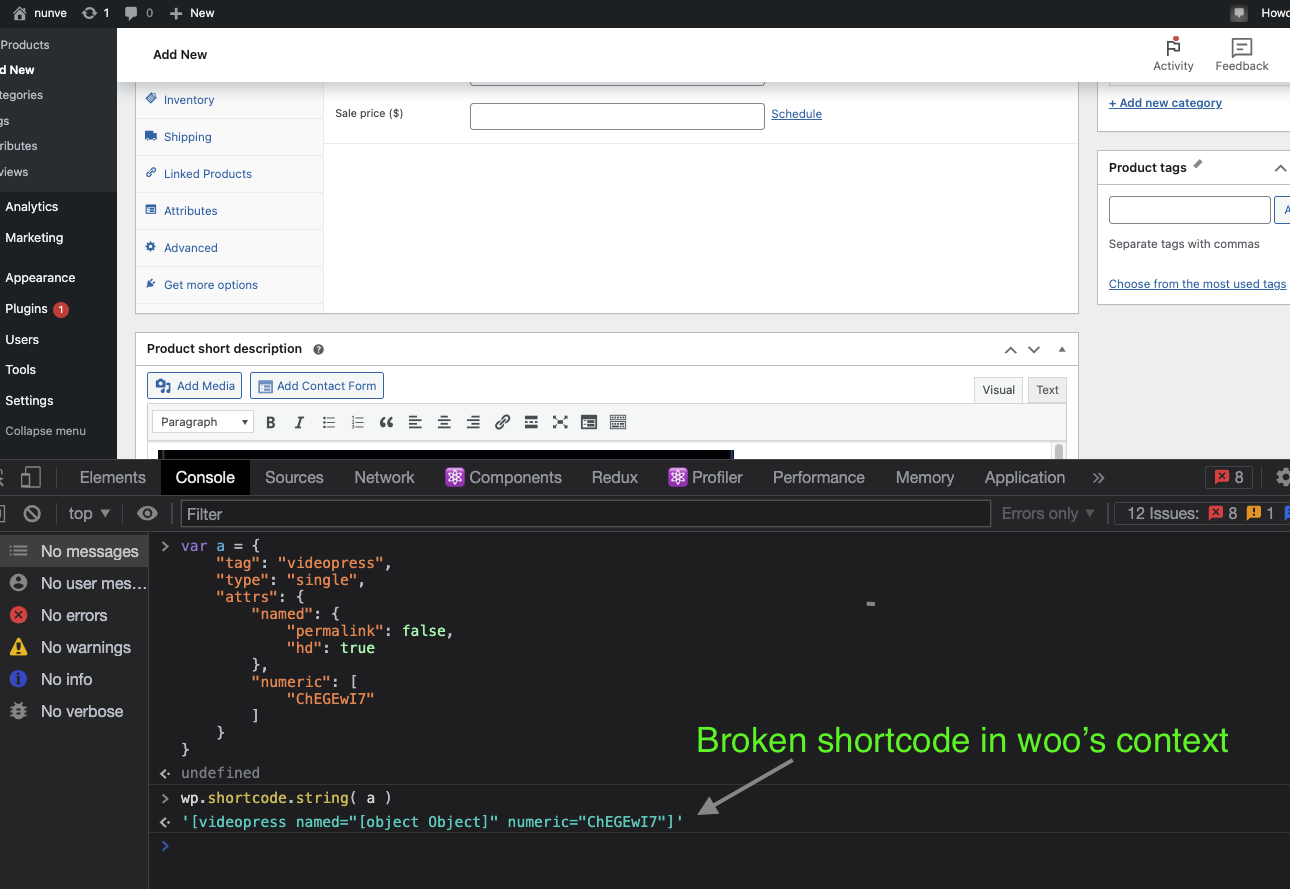Insert a blockquote in the editor
The width and height of the screenshot is (1290, 889).
point(386,421)
